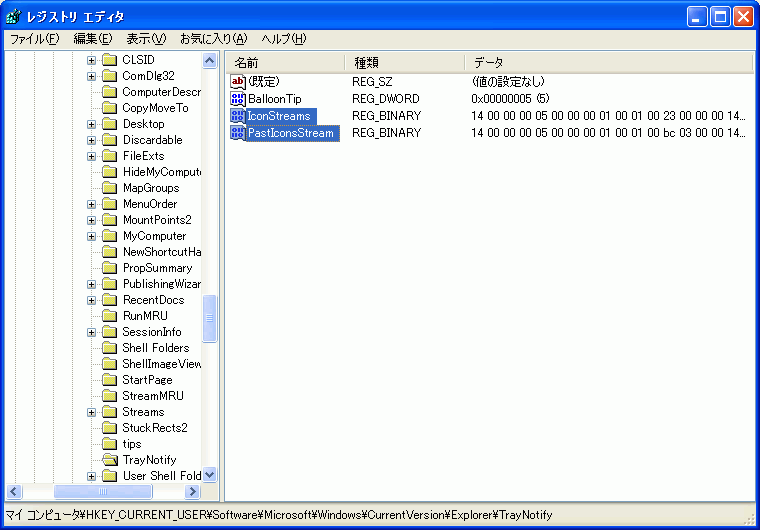Expand the Discardable key
This screenshot has height=530, width=760.
click(x=91, y=140)
